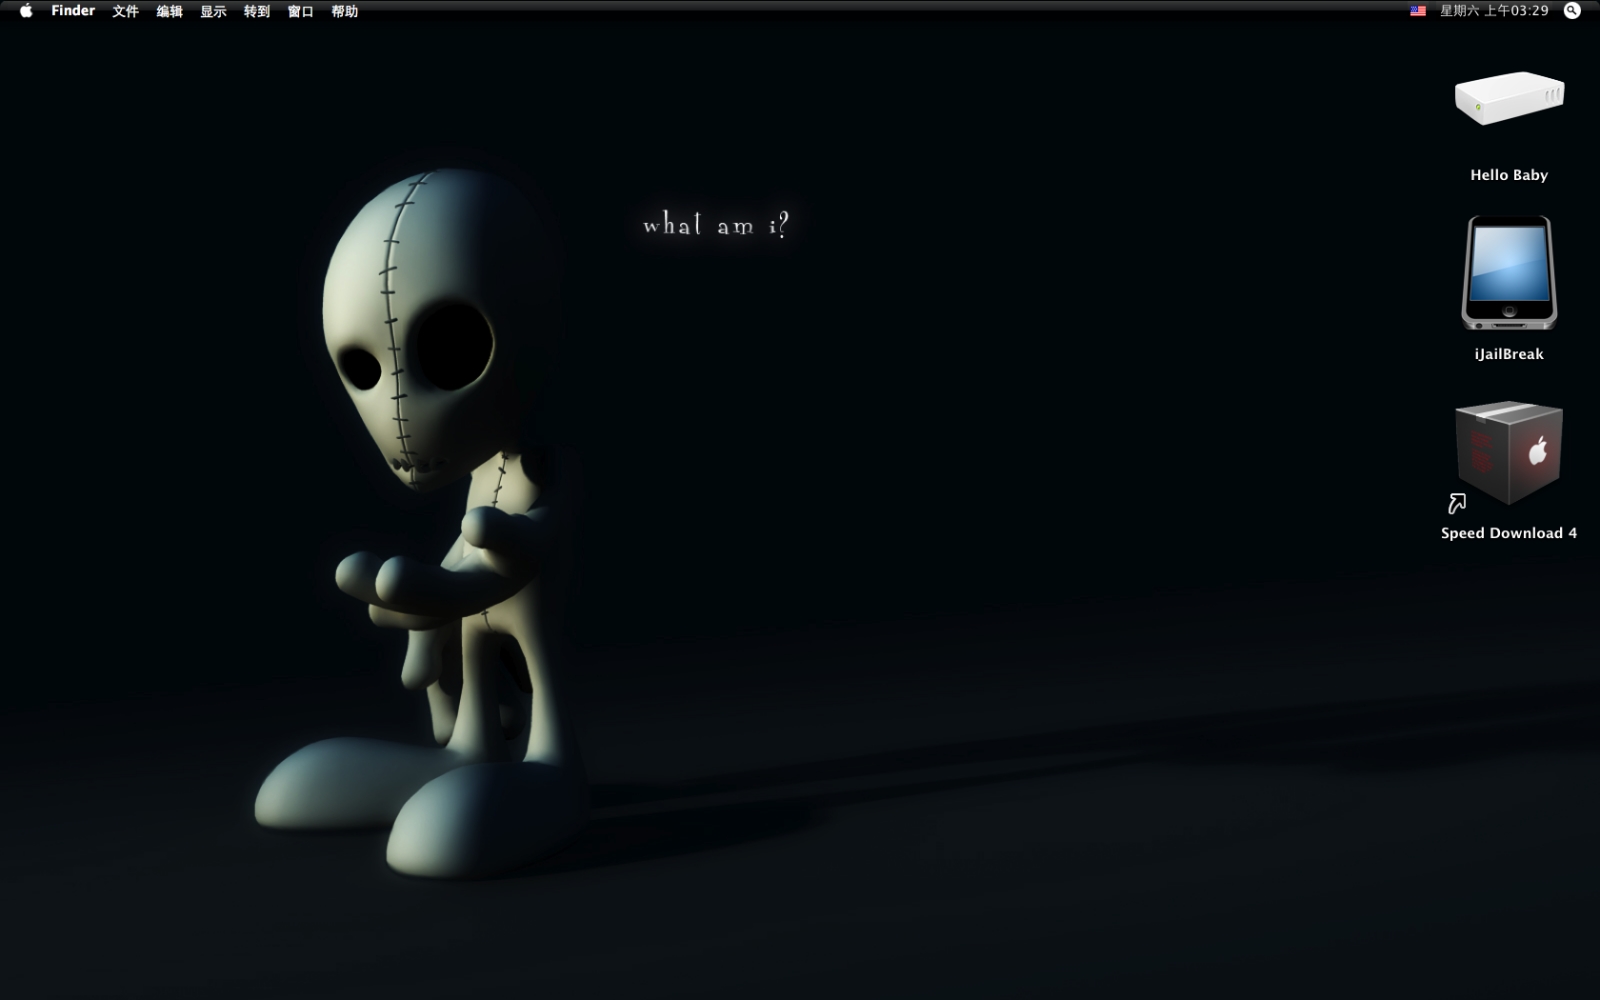Open the 显示 menu
The height and width of the screenshot is (1000, 1600).
coord(213,11)
